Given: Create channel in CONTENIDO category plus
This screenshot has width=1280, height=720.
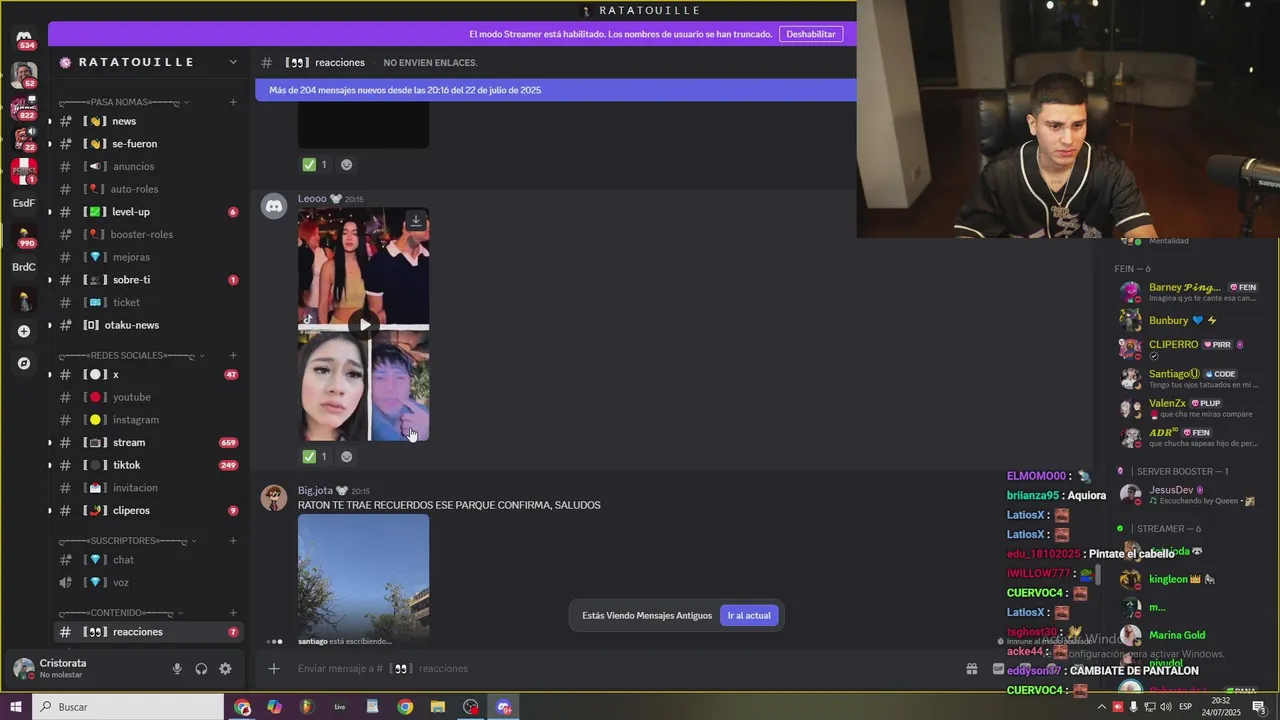Looking at the screenshot, I should pyautogui.click(x=233, y=613).
